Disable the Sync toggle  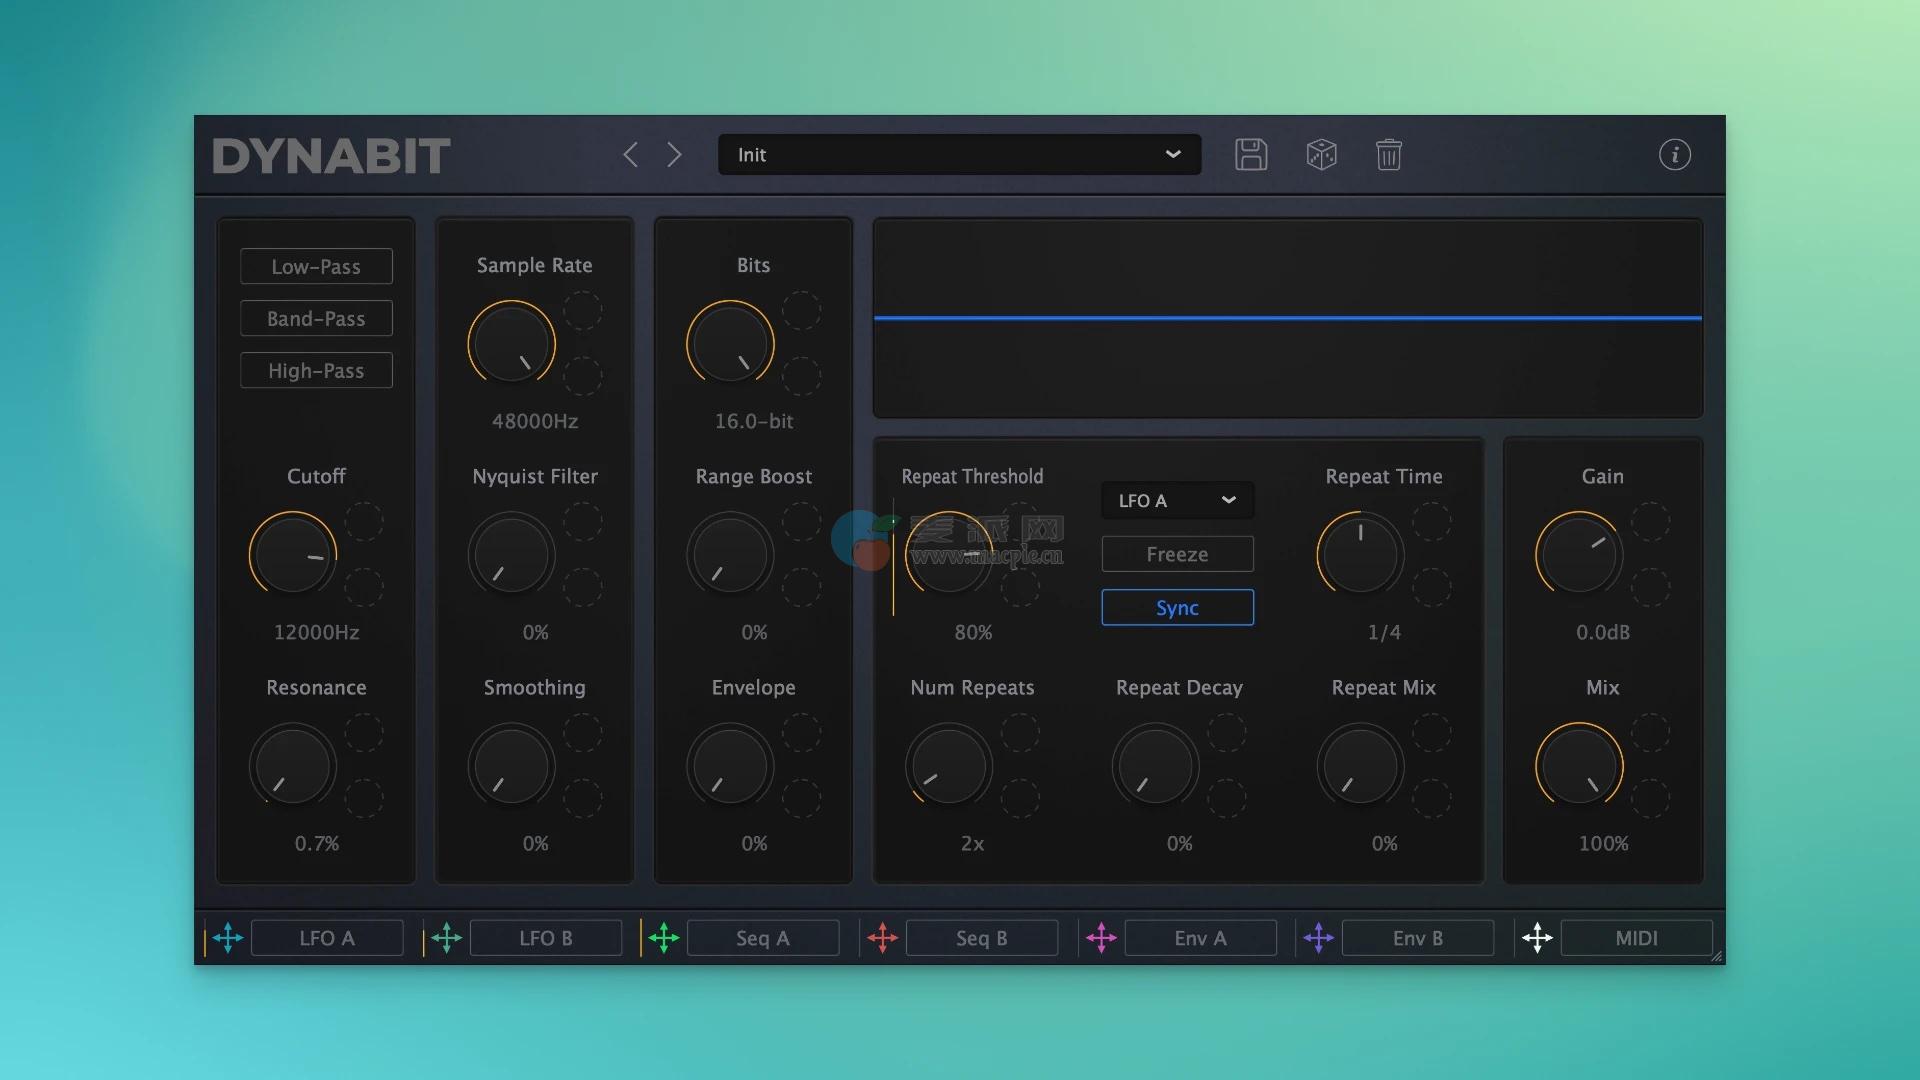(x=1177, y=608)
